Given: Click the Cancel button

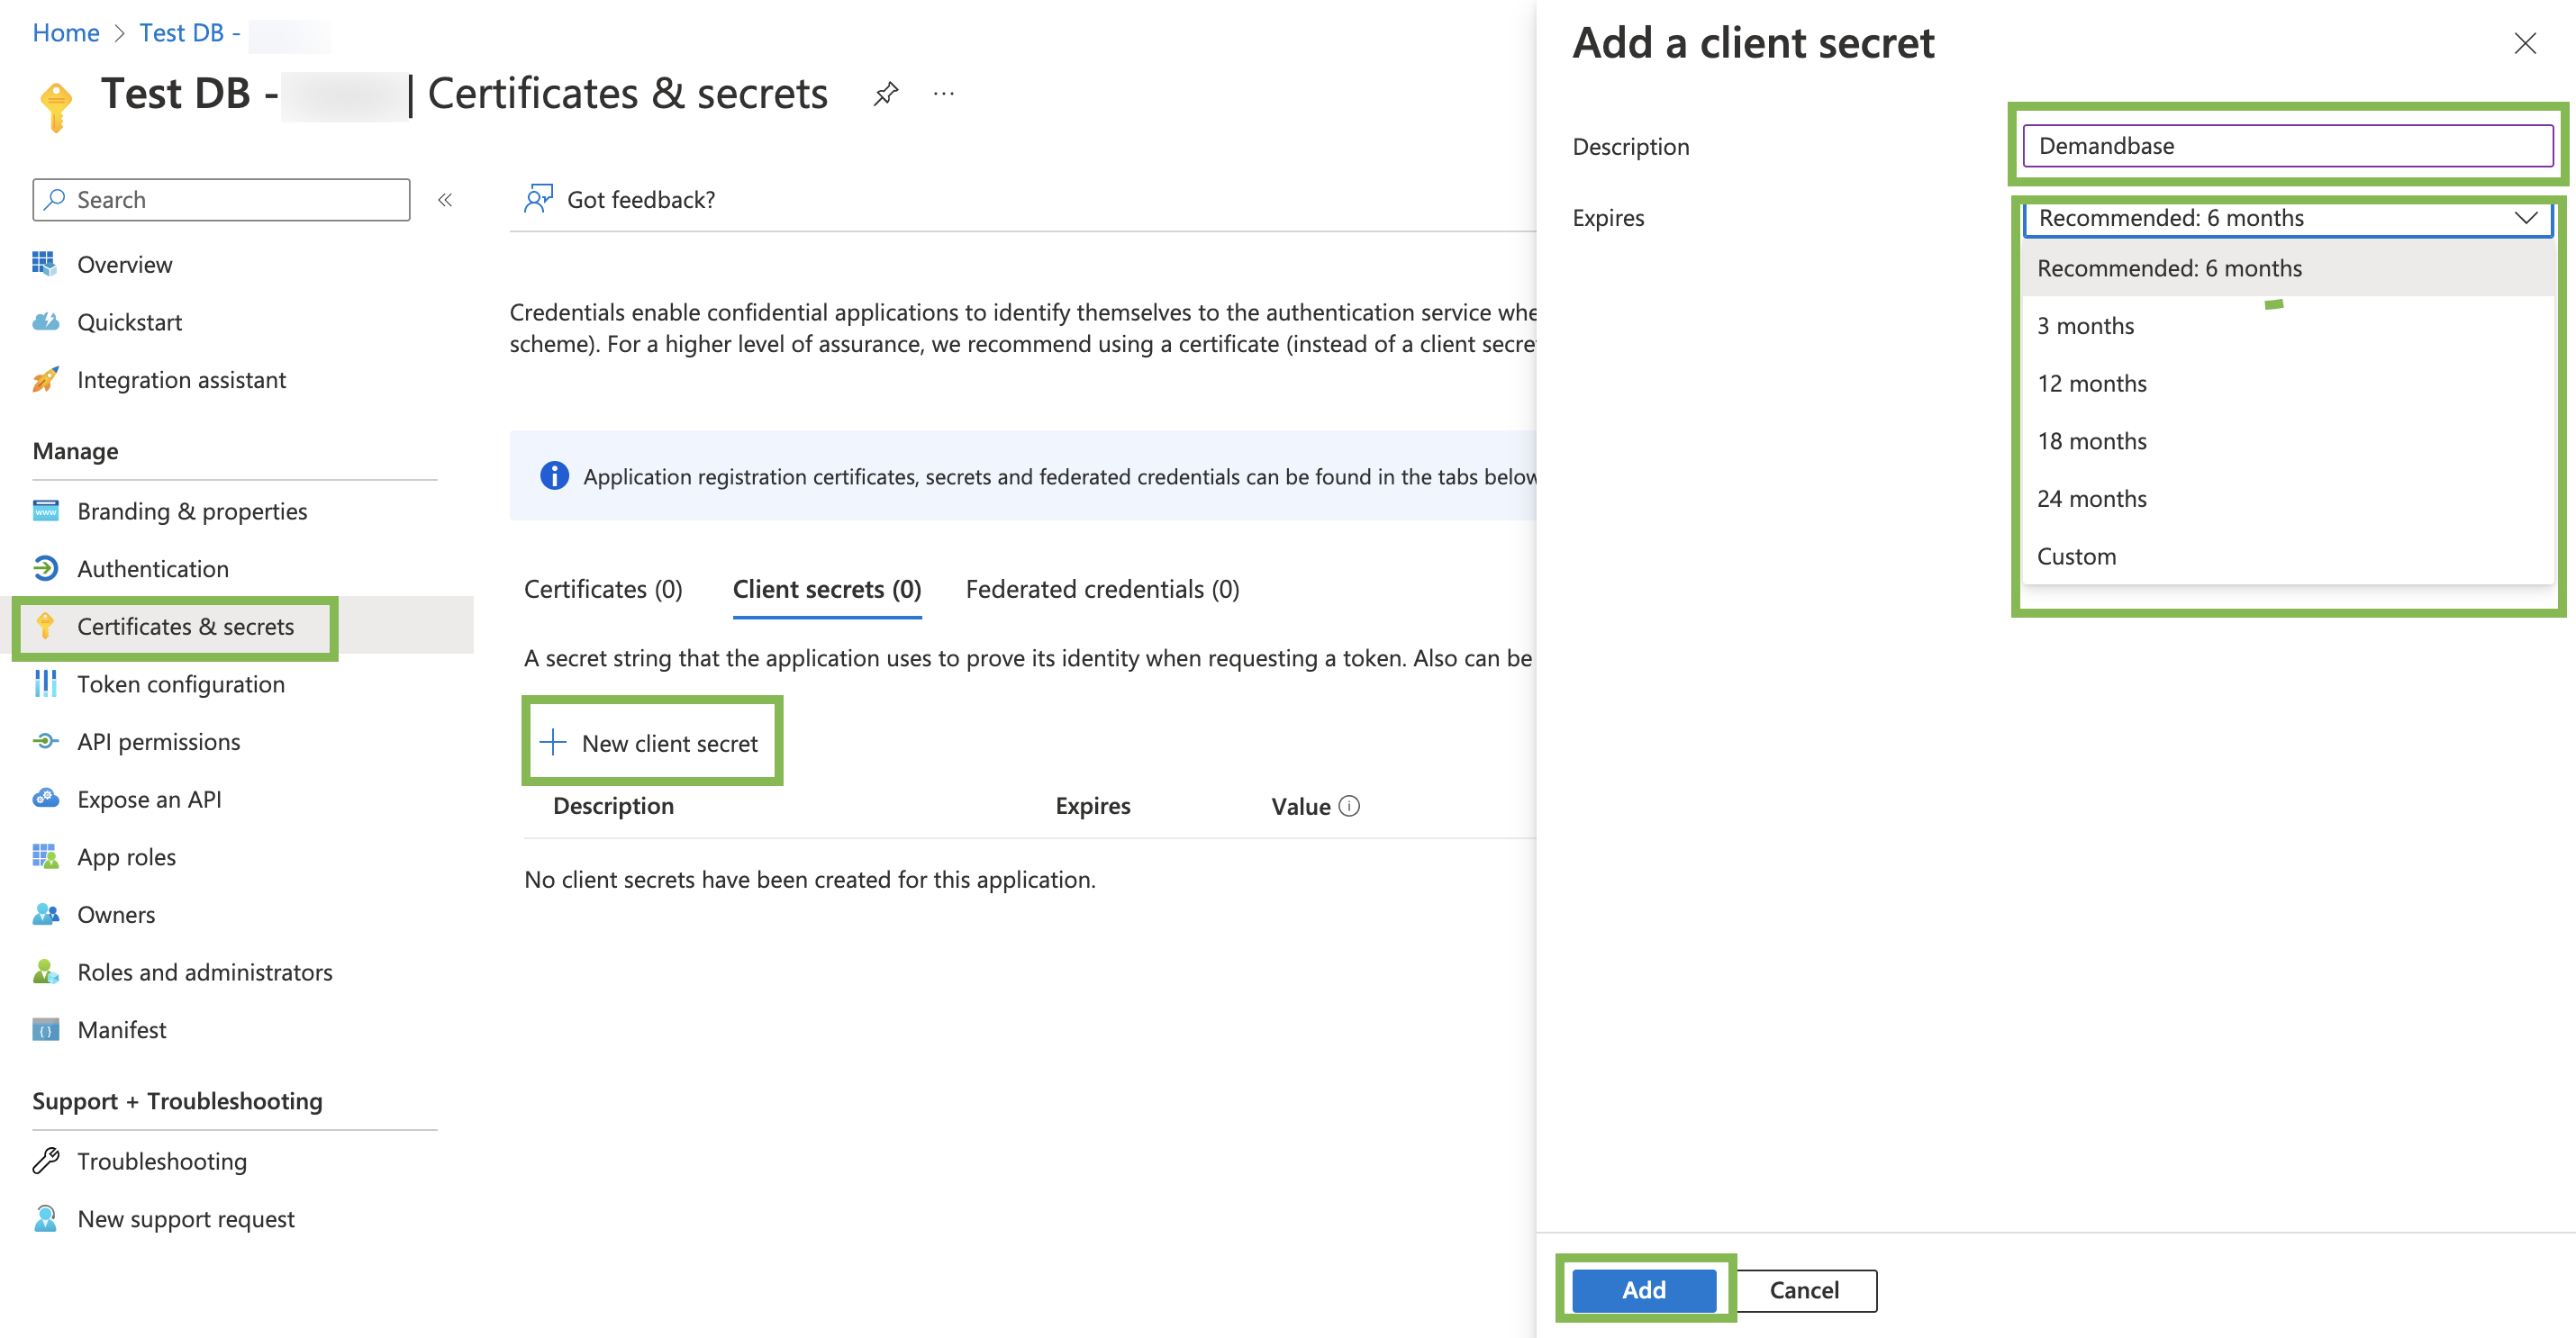Looking at the screenshot, I should (x=1804, y=1290).
